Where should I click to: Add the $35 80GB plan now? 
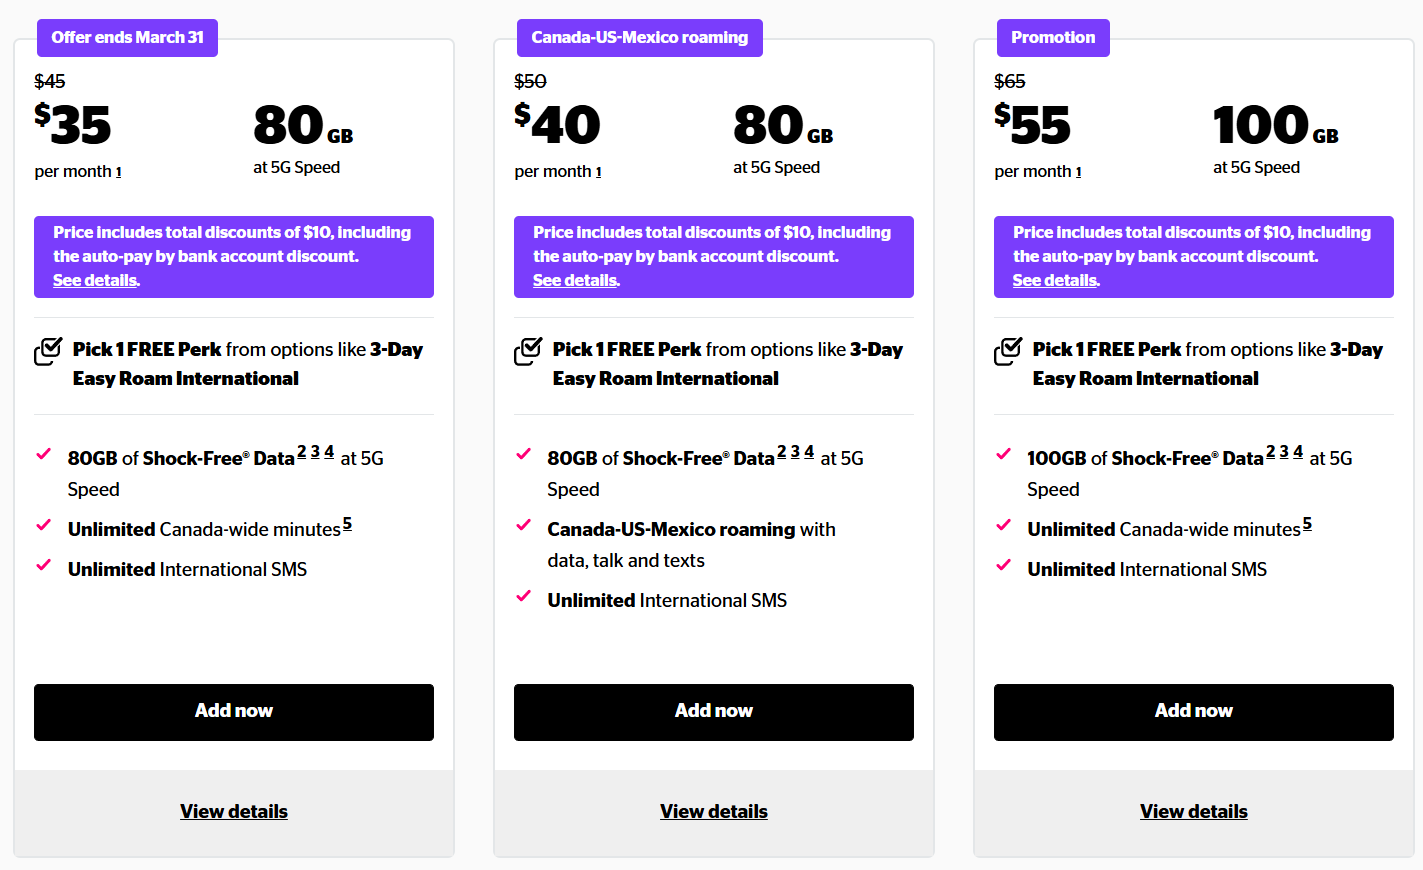pos(234,712)
